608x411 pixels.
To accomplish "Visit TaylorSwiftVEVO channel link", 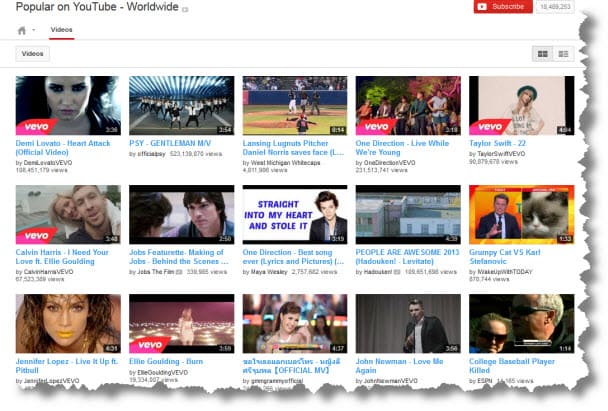I will [501, 154].
